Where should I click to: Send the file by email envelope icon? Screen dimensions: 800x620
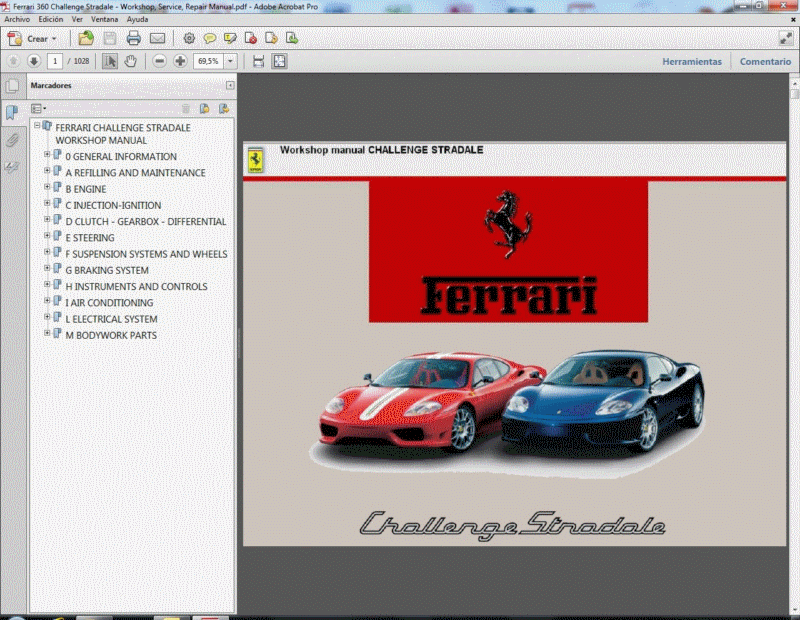(x=157, y=38)
